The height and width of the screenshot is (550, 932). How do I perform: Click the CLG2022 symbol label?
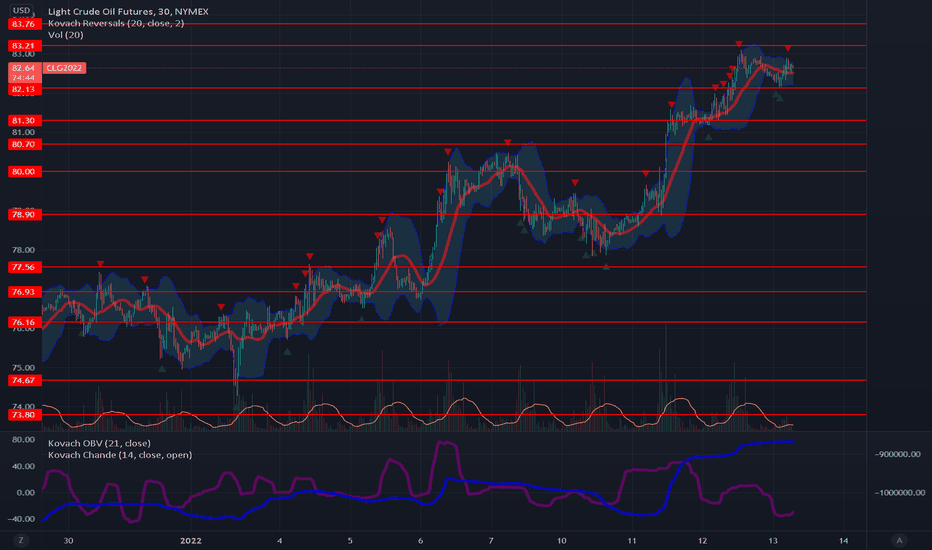(64, 68)
